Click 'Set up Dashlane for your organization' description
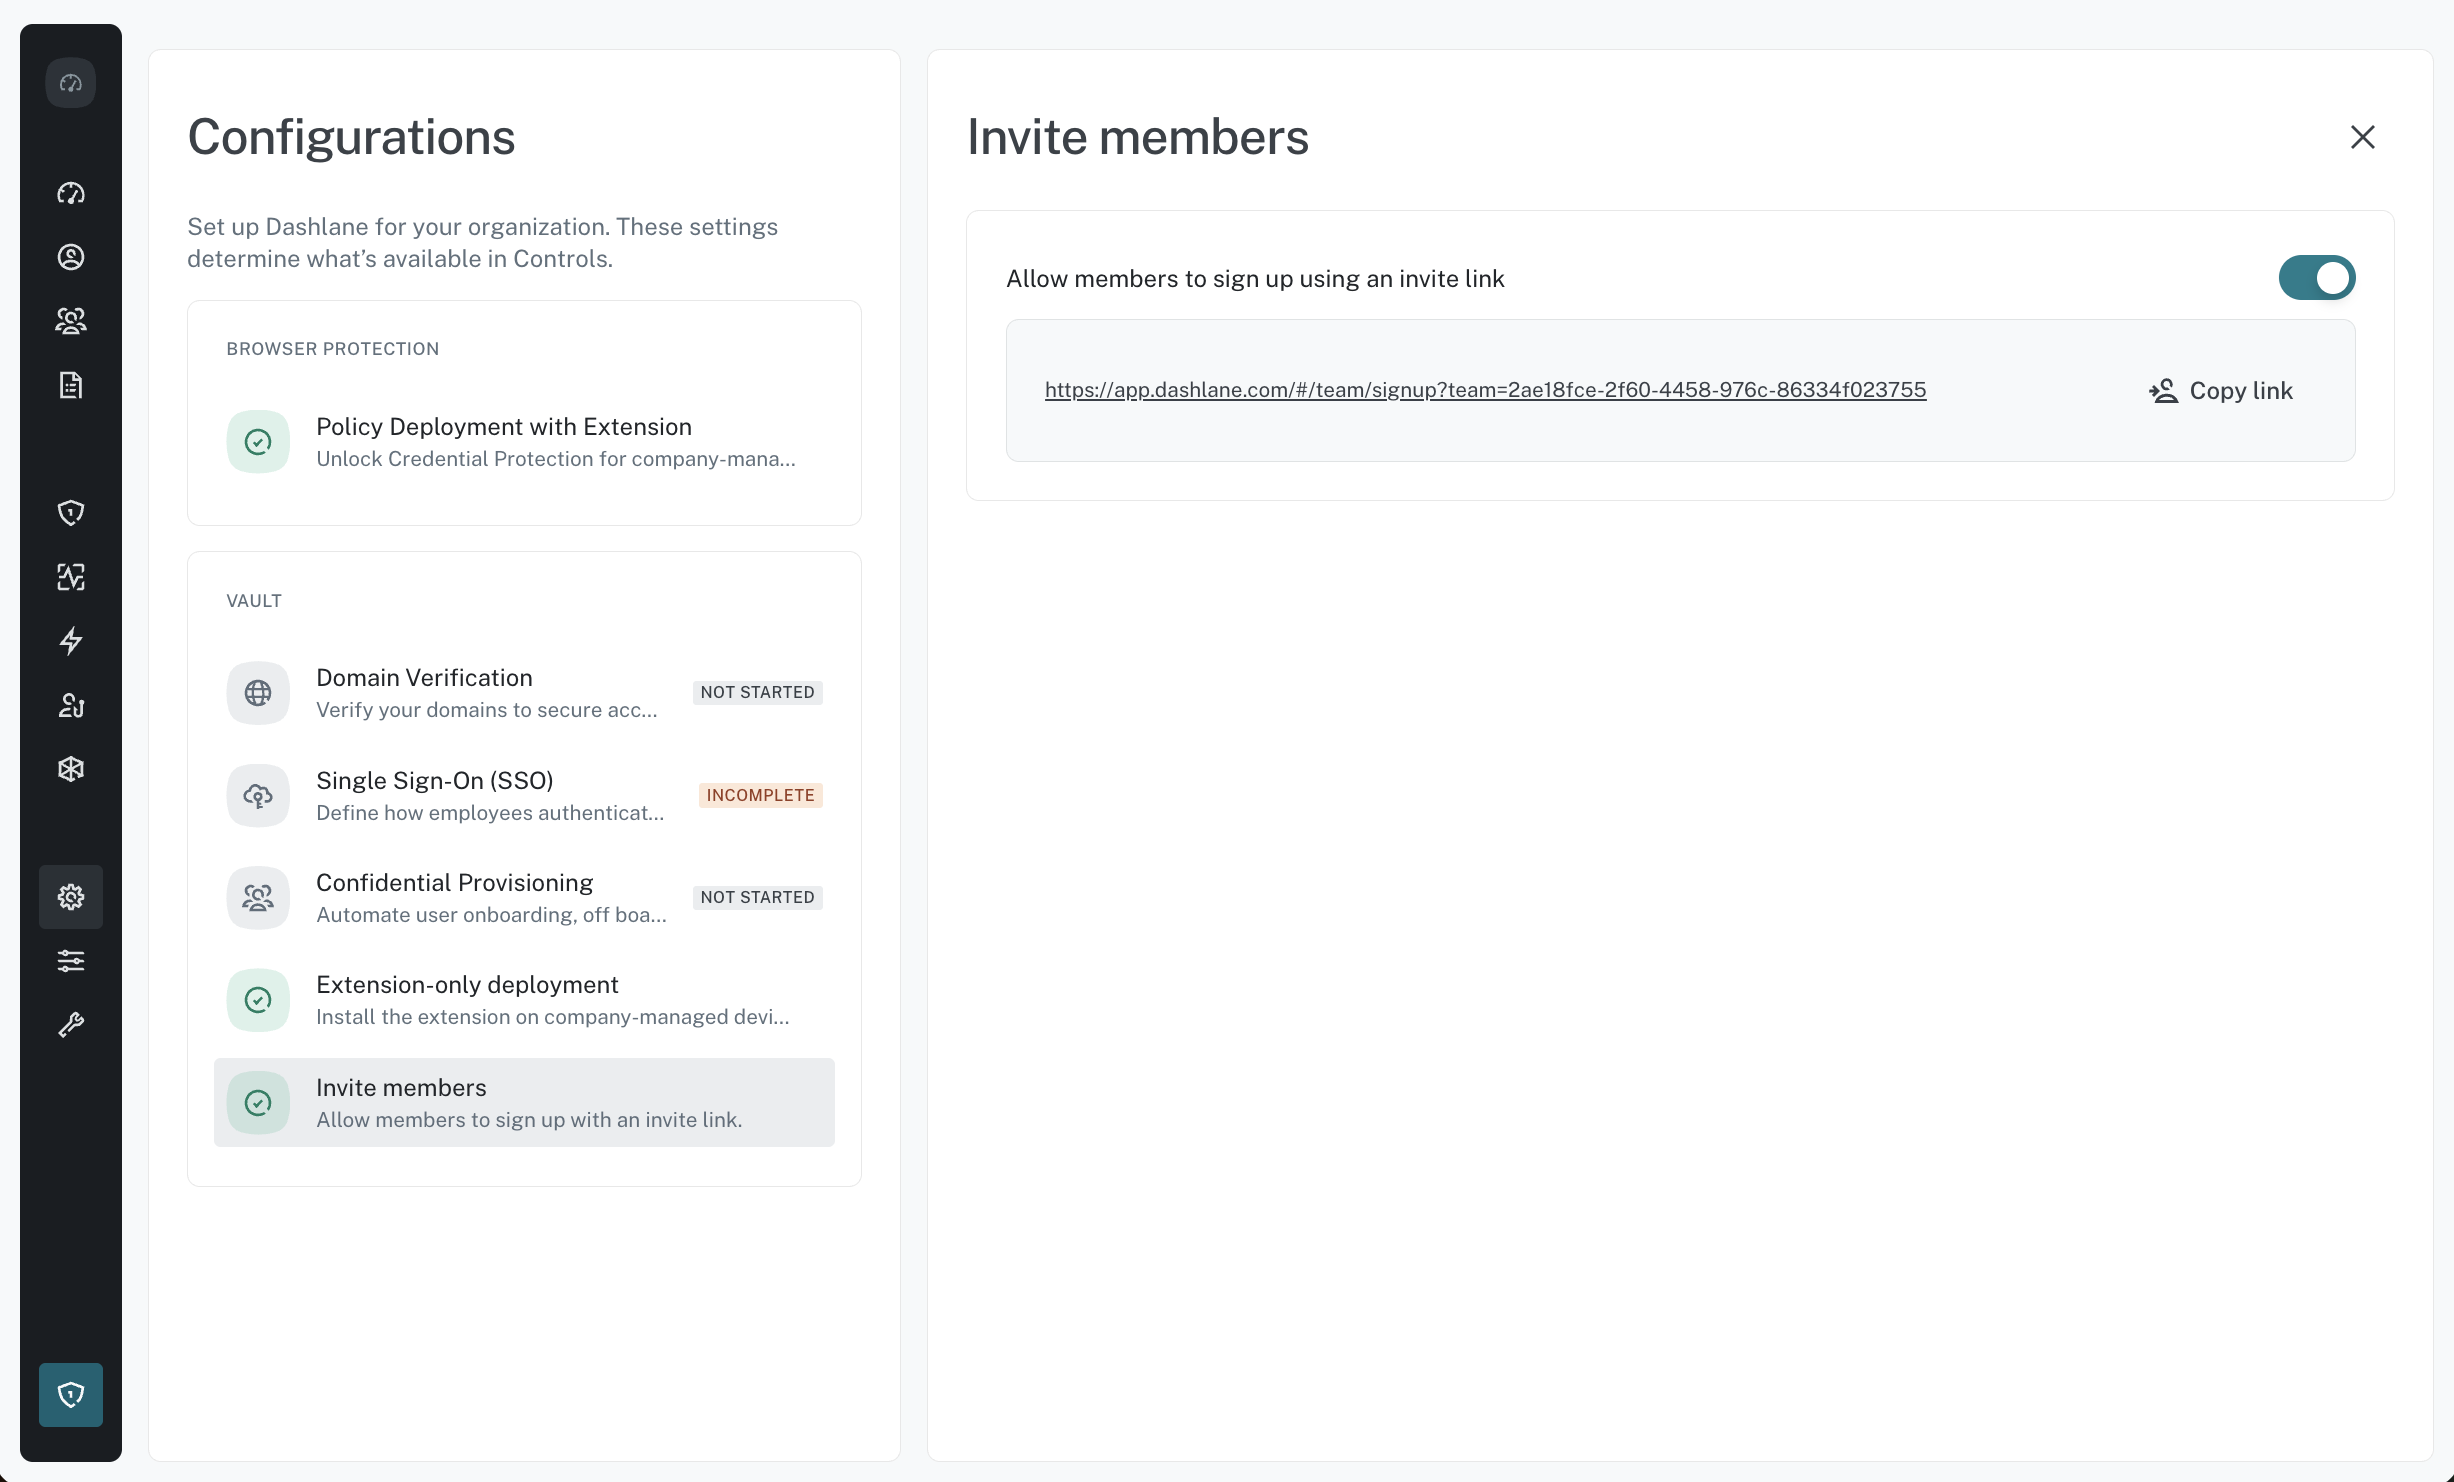This screenshot has width=2454, height=1482. click(483, 243)
